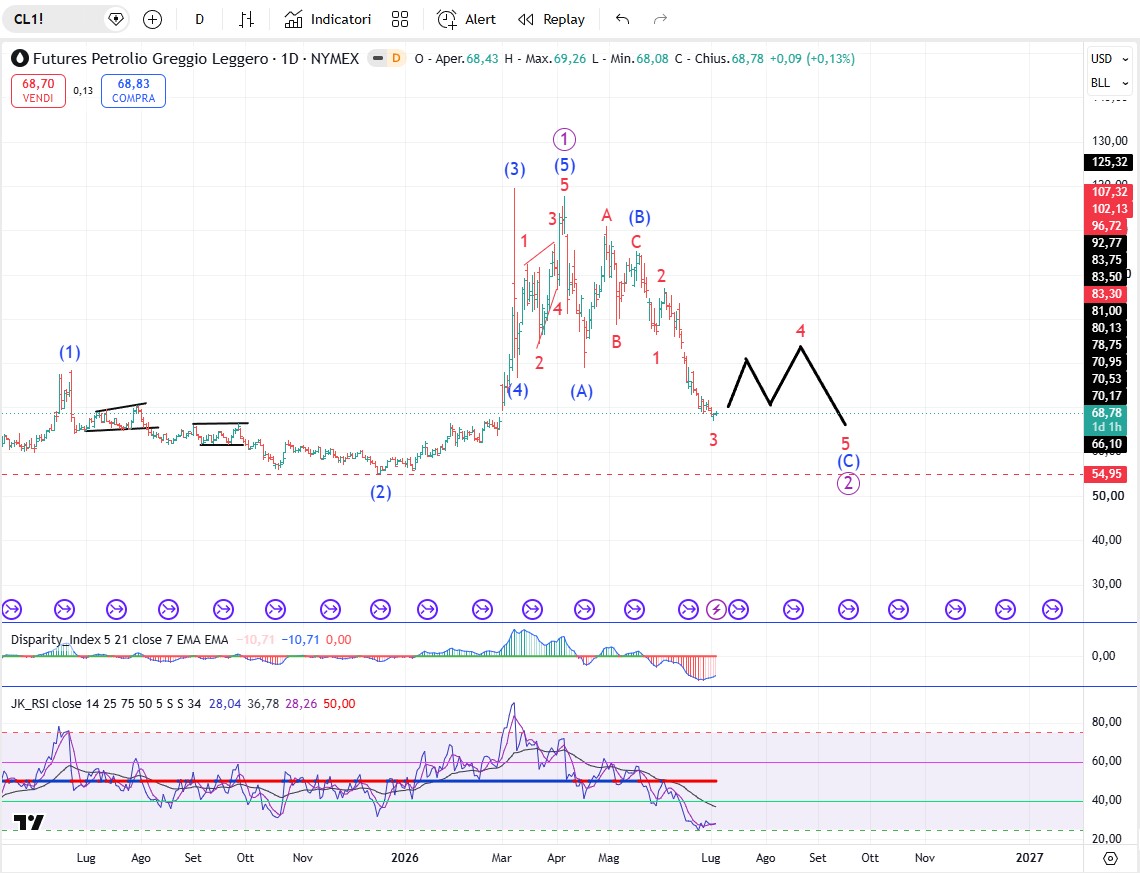Click the Disparity_Index indicator legend
This screenshot has width=1140, height=873.
(119, 640)
